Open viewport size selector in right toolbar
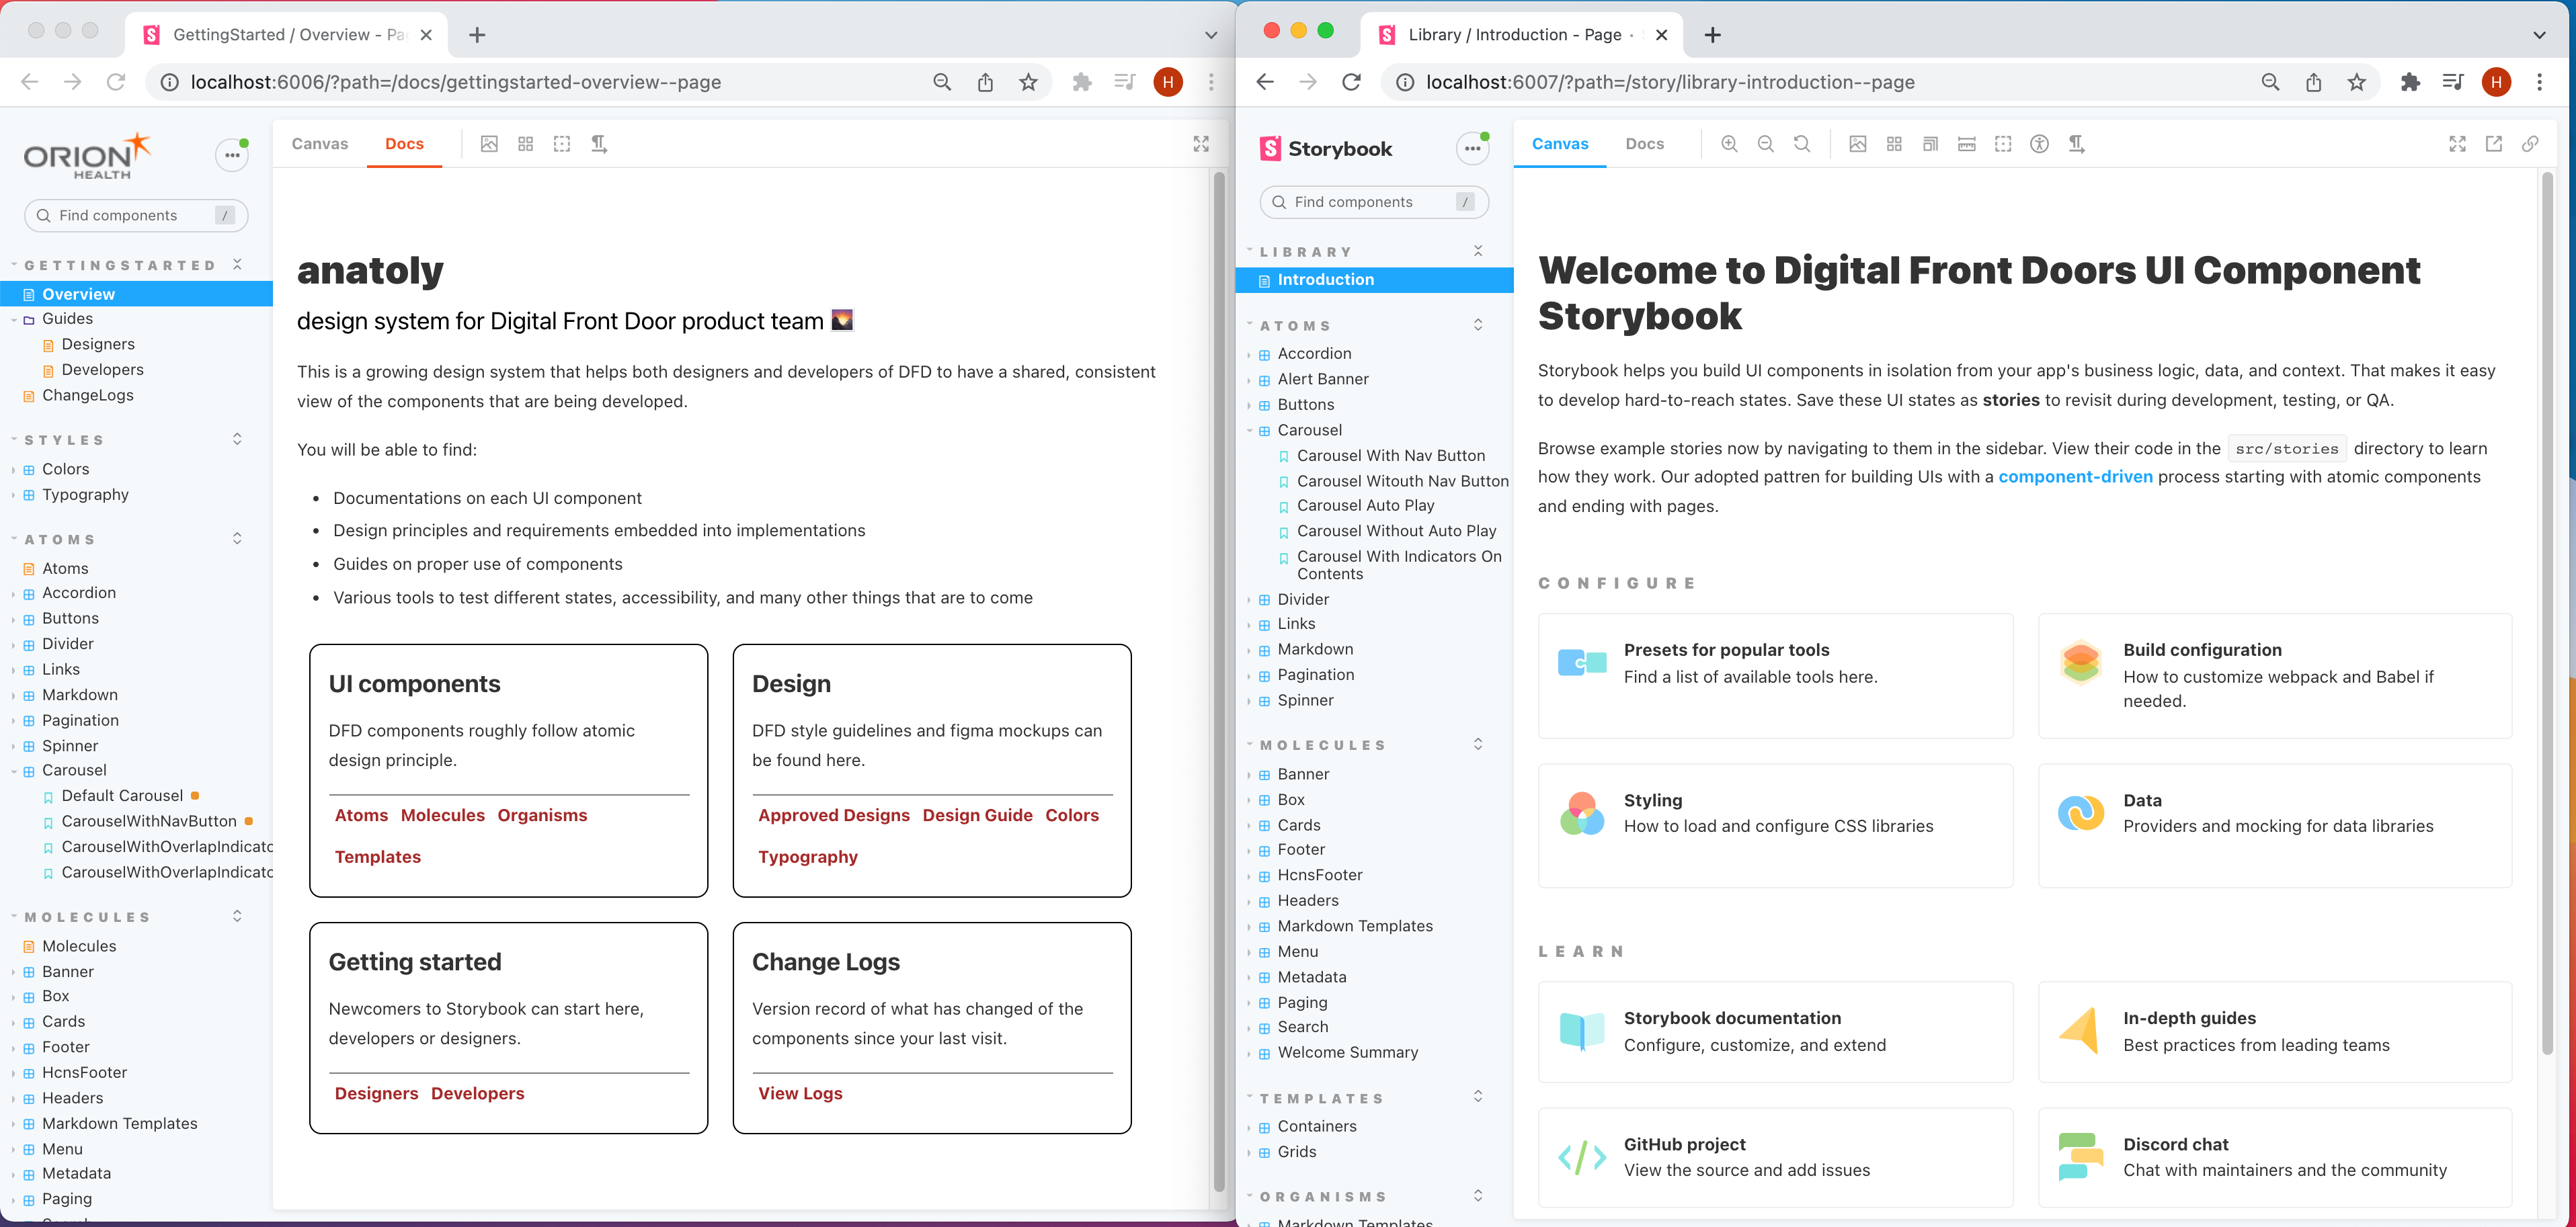Viewport: 2576px width, 1227px height. (x=1930, y=144)
